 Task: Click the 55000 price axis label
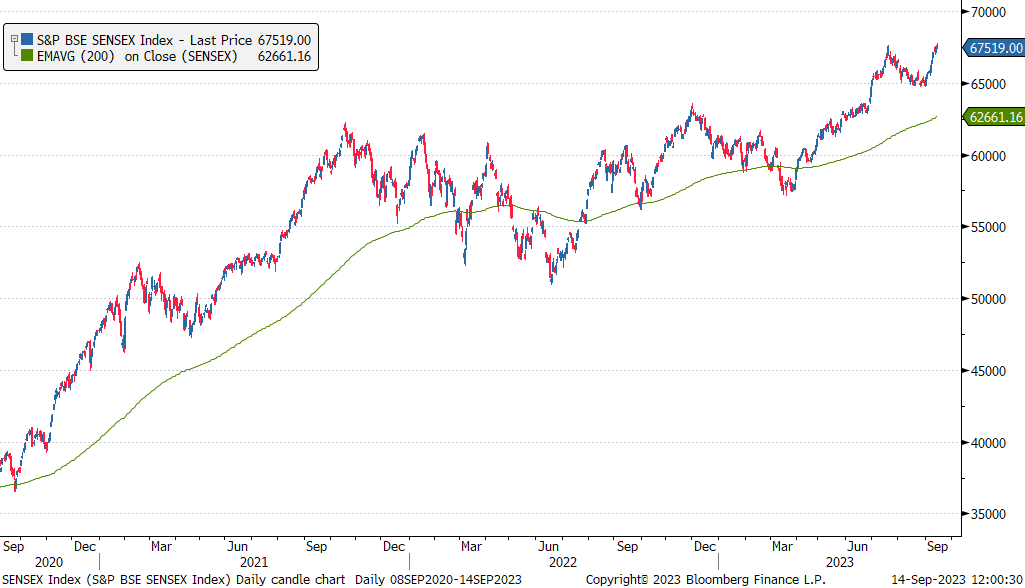tap(988, 227)
